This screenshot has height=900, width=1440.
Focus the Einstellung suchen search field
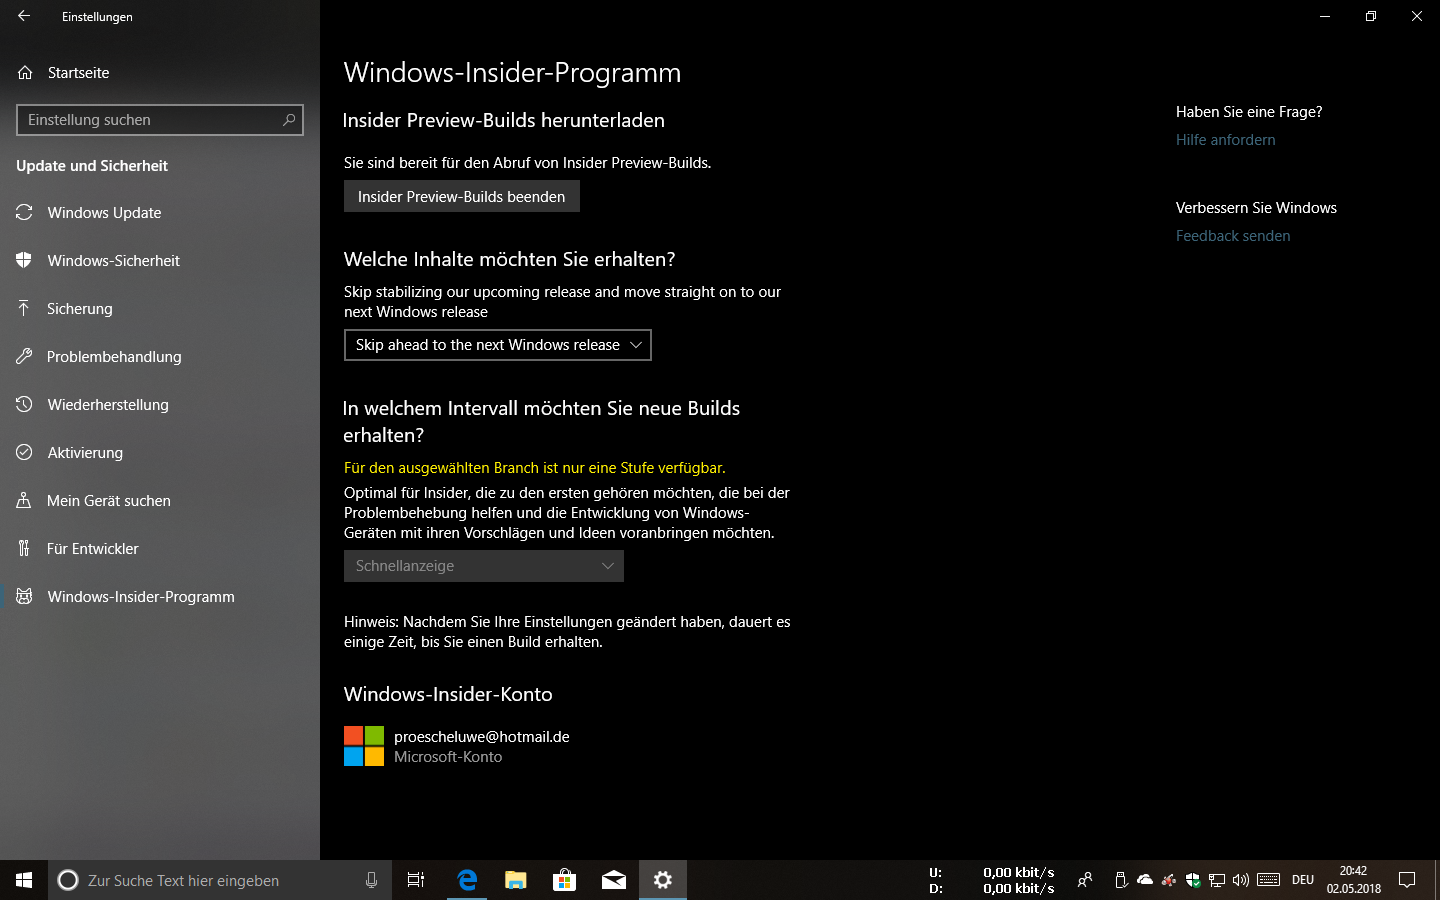(x=160, y=120)
